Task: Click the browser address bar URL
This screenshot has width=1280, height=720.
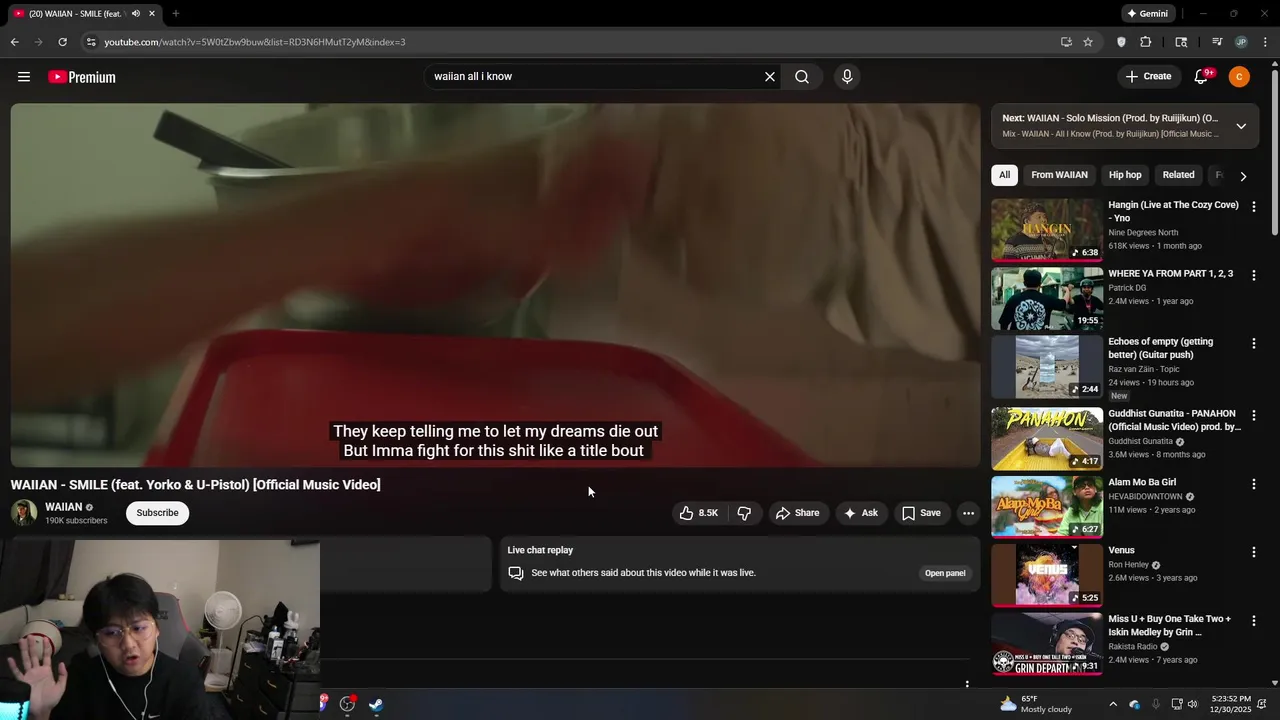Action: click(x=255, y=42)
